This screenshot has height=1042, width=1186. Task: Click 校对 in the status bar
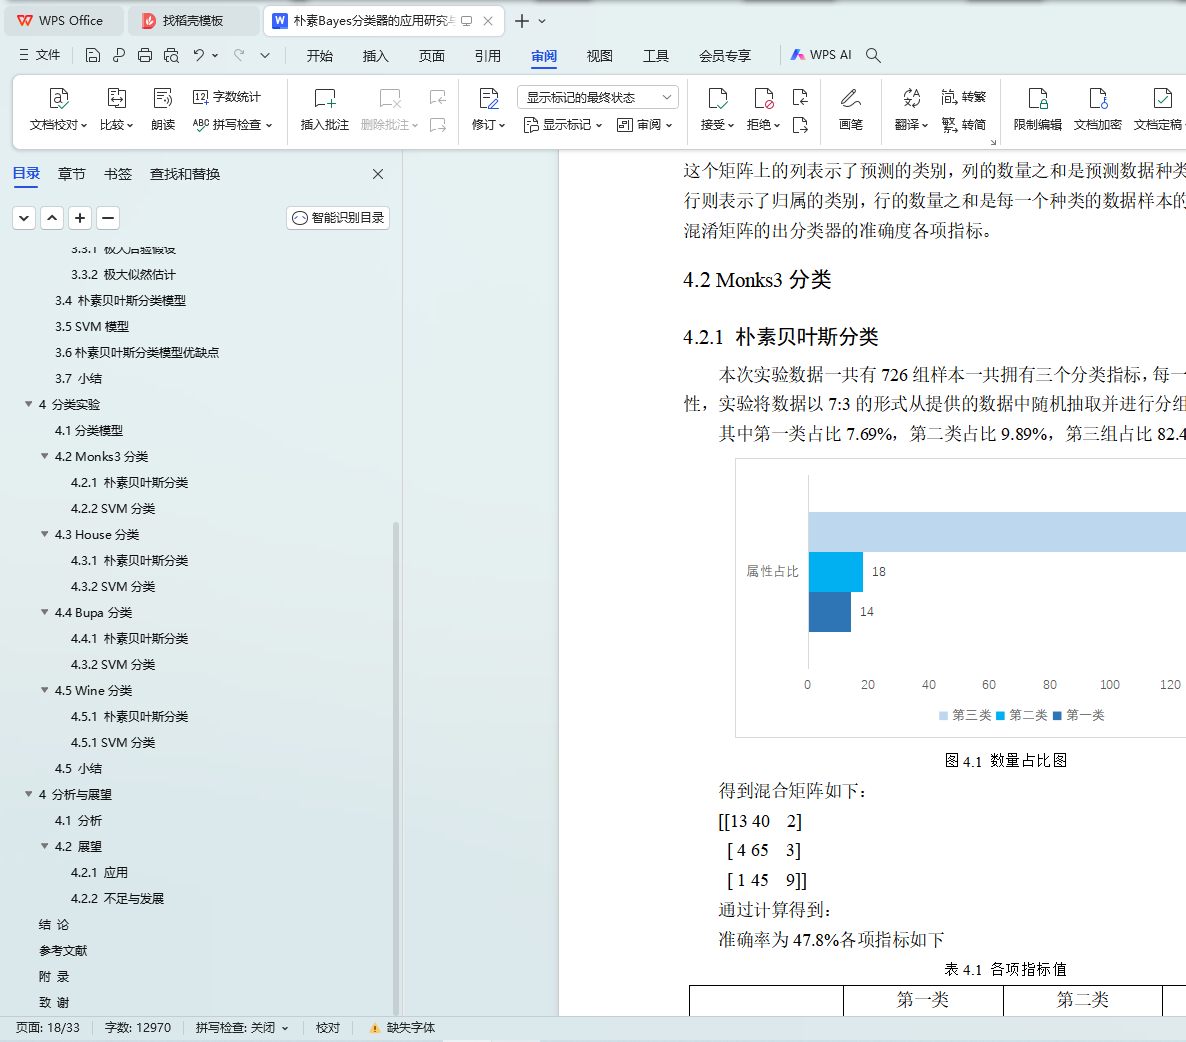pyautogui.click(x=328, y=1028)
